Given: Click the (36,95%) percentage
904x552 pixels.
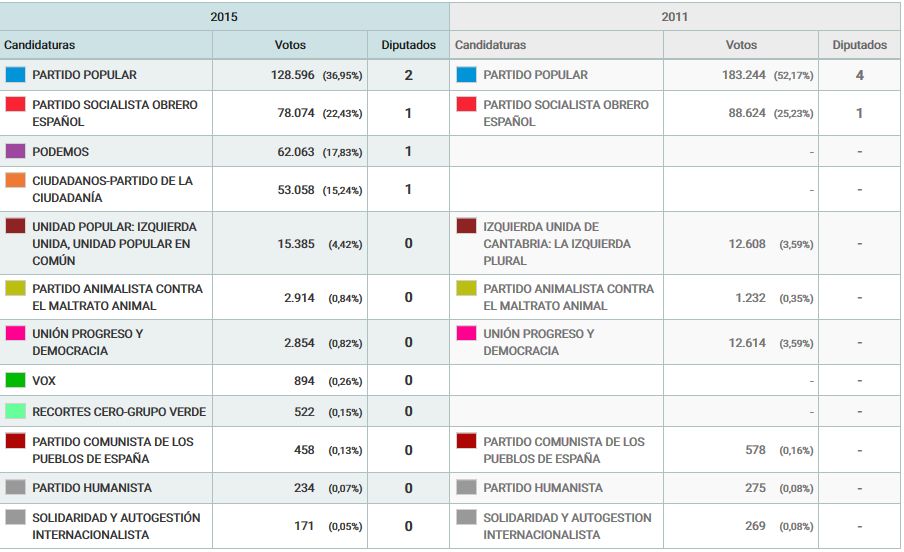Looking at the screenshot, I should [x=342, y=76].
